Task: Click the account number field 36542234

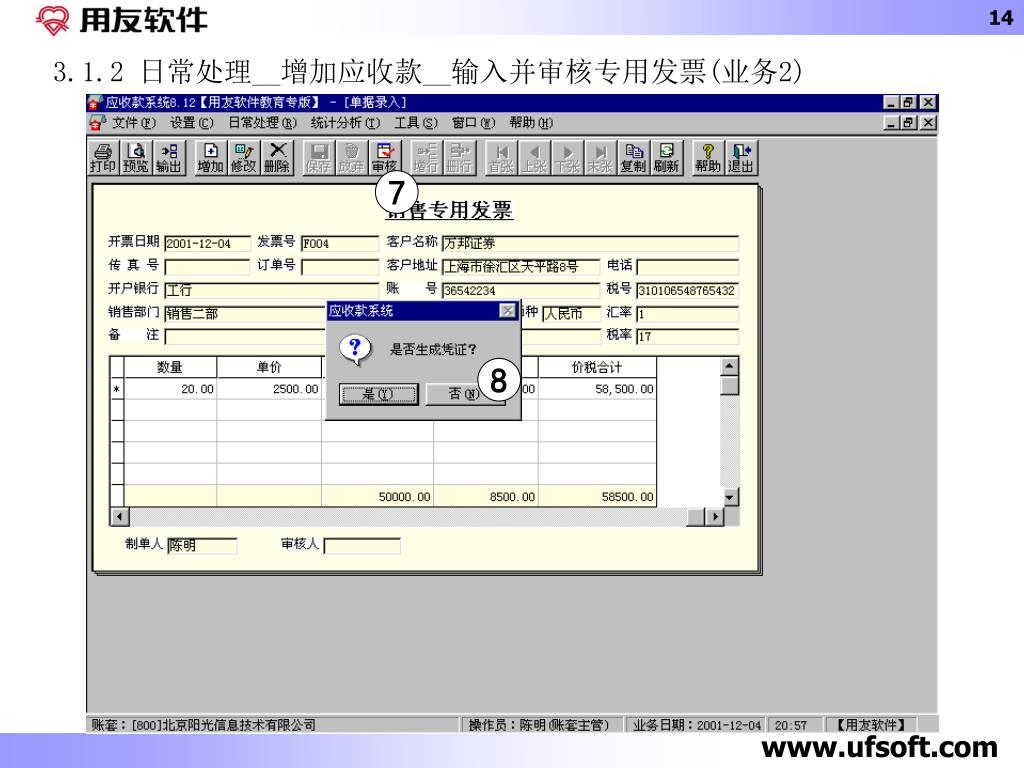Action: [x=520, y=290]
